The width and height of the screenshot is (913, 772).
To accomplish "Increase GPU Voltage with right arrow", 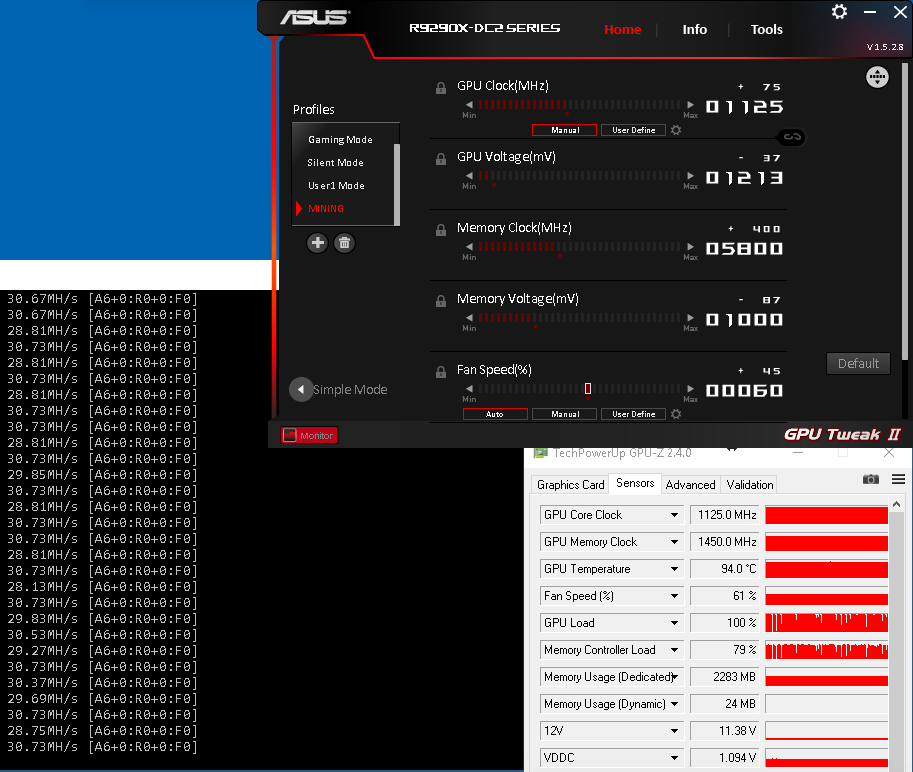I will pyautogui.click(x=690, y=176).
